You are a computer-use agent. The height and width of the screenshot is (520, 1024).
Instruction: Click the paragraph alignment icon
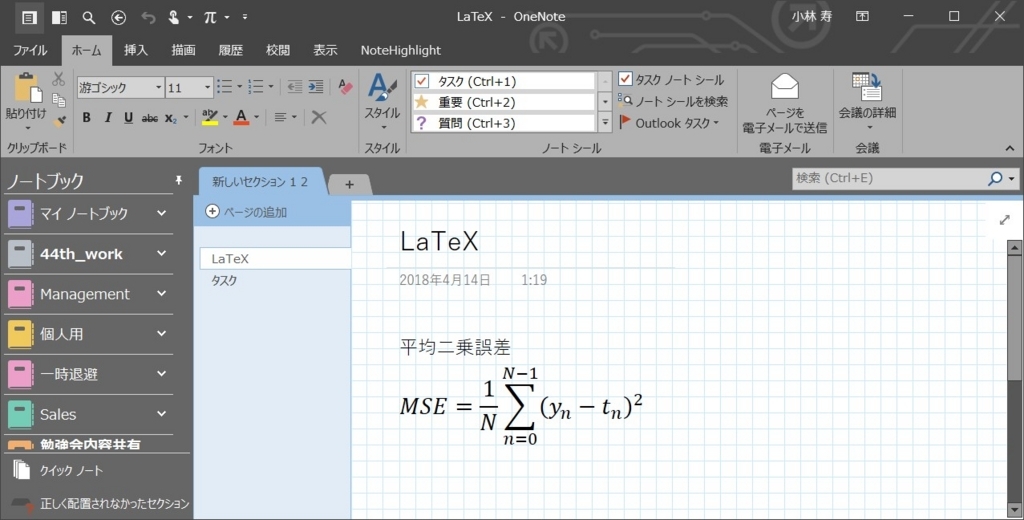click(281, 118)
